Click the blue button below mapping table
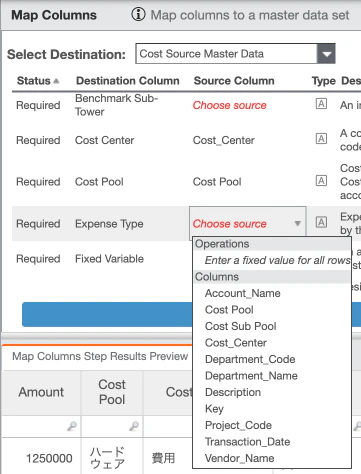 pos(107,314)
